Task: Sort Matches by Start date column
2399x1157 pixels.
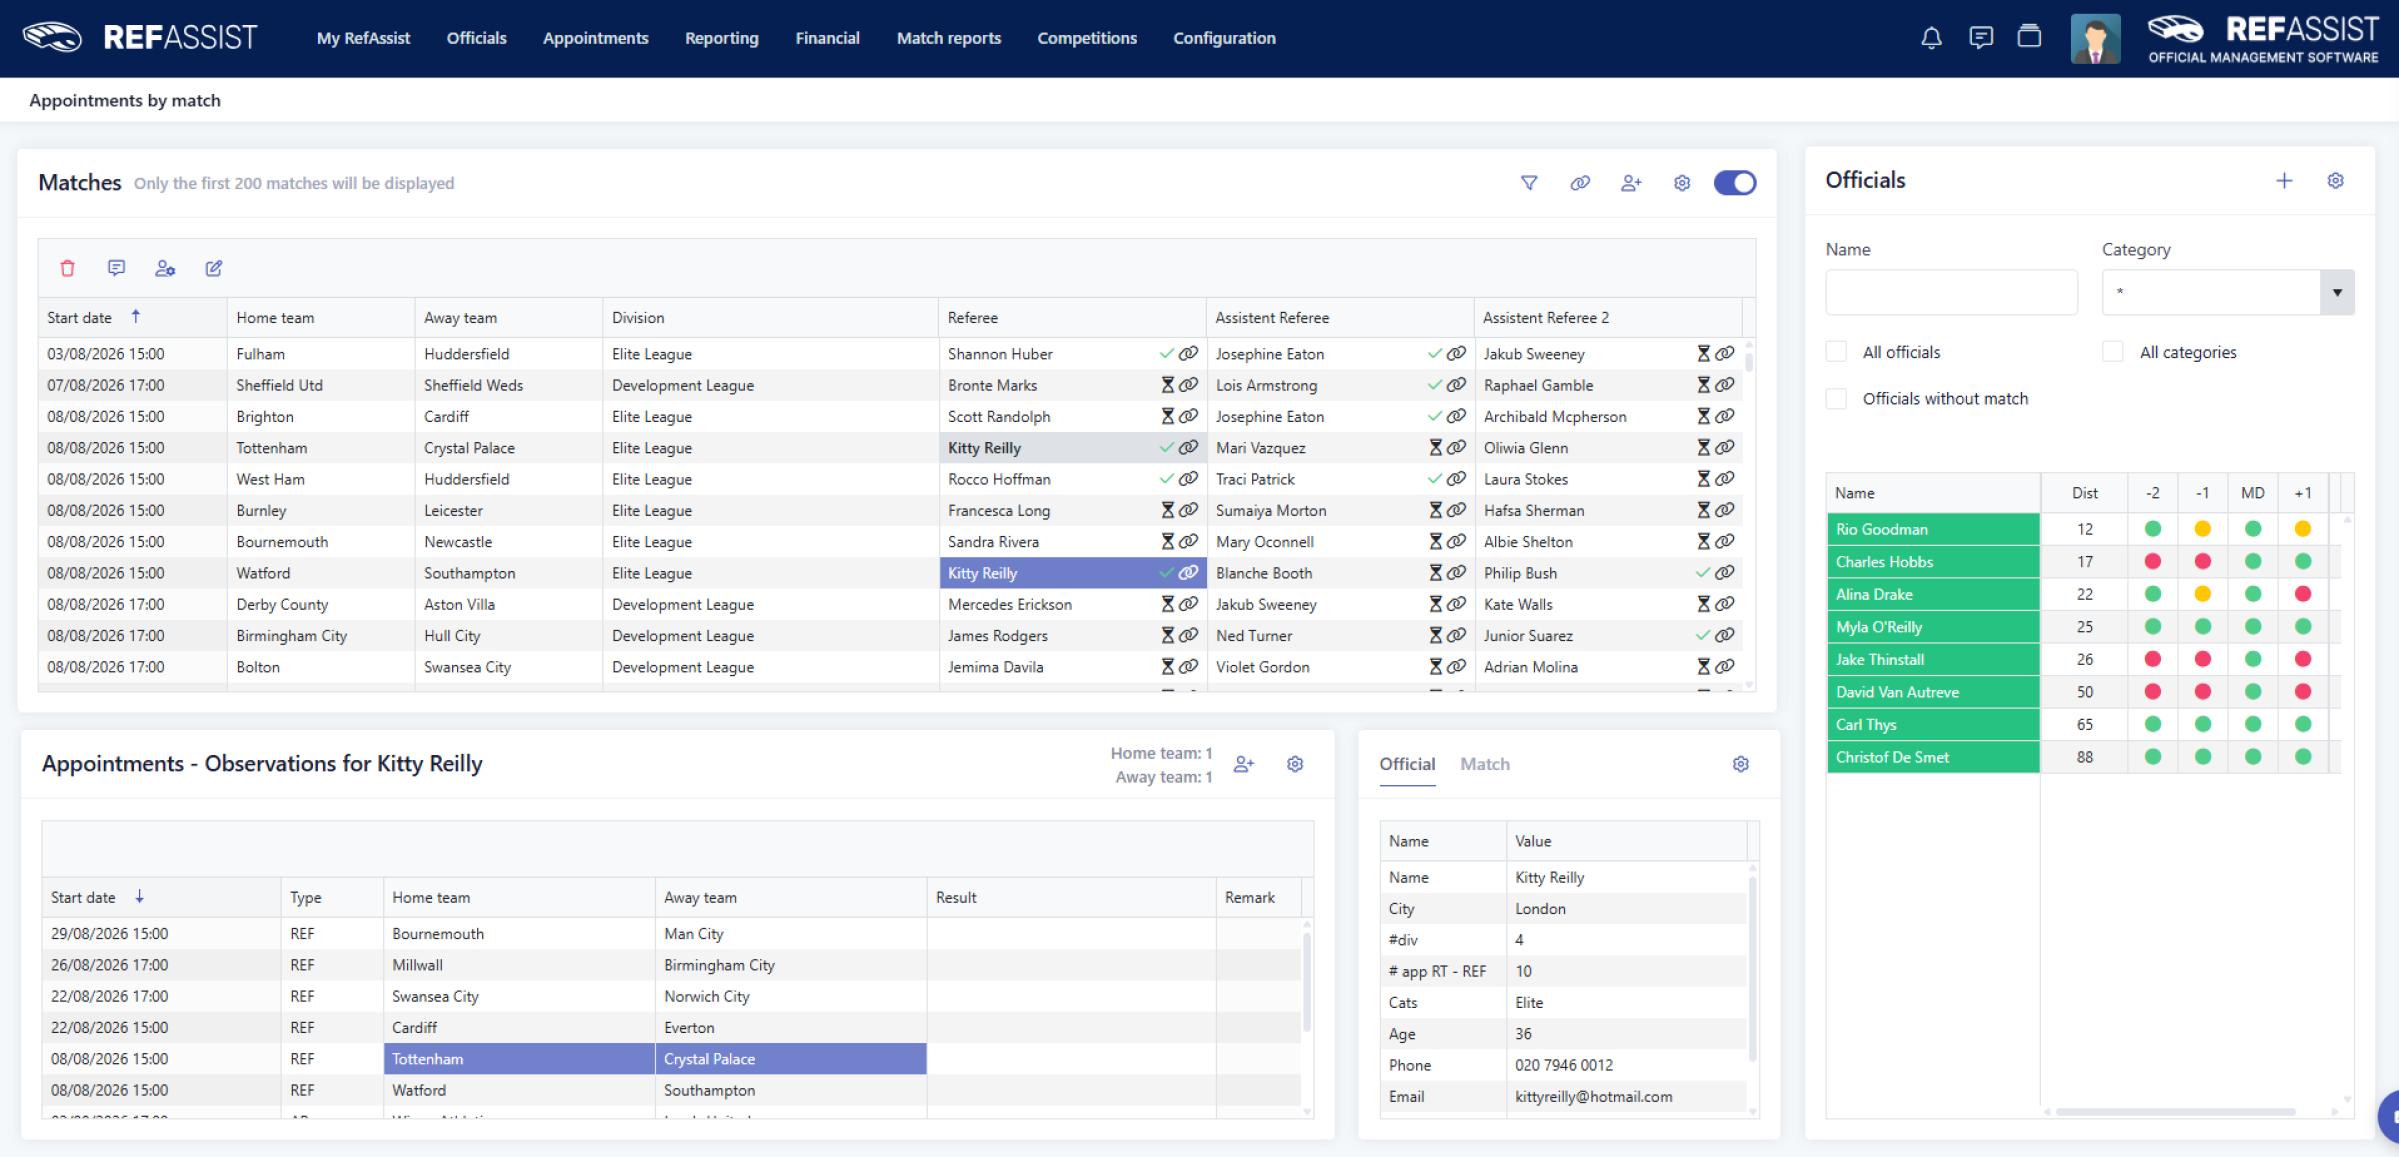Action: coord(80,318)
